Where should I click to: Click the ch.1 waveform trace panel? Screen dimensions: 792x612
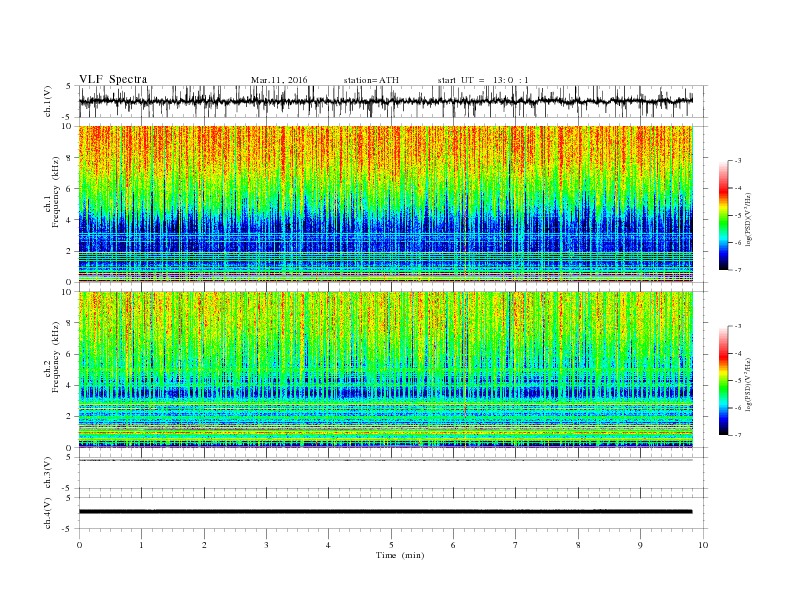(x=393, y=101)
